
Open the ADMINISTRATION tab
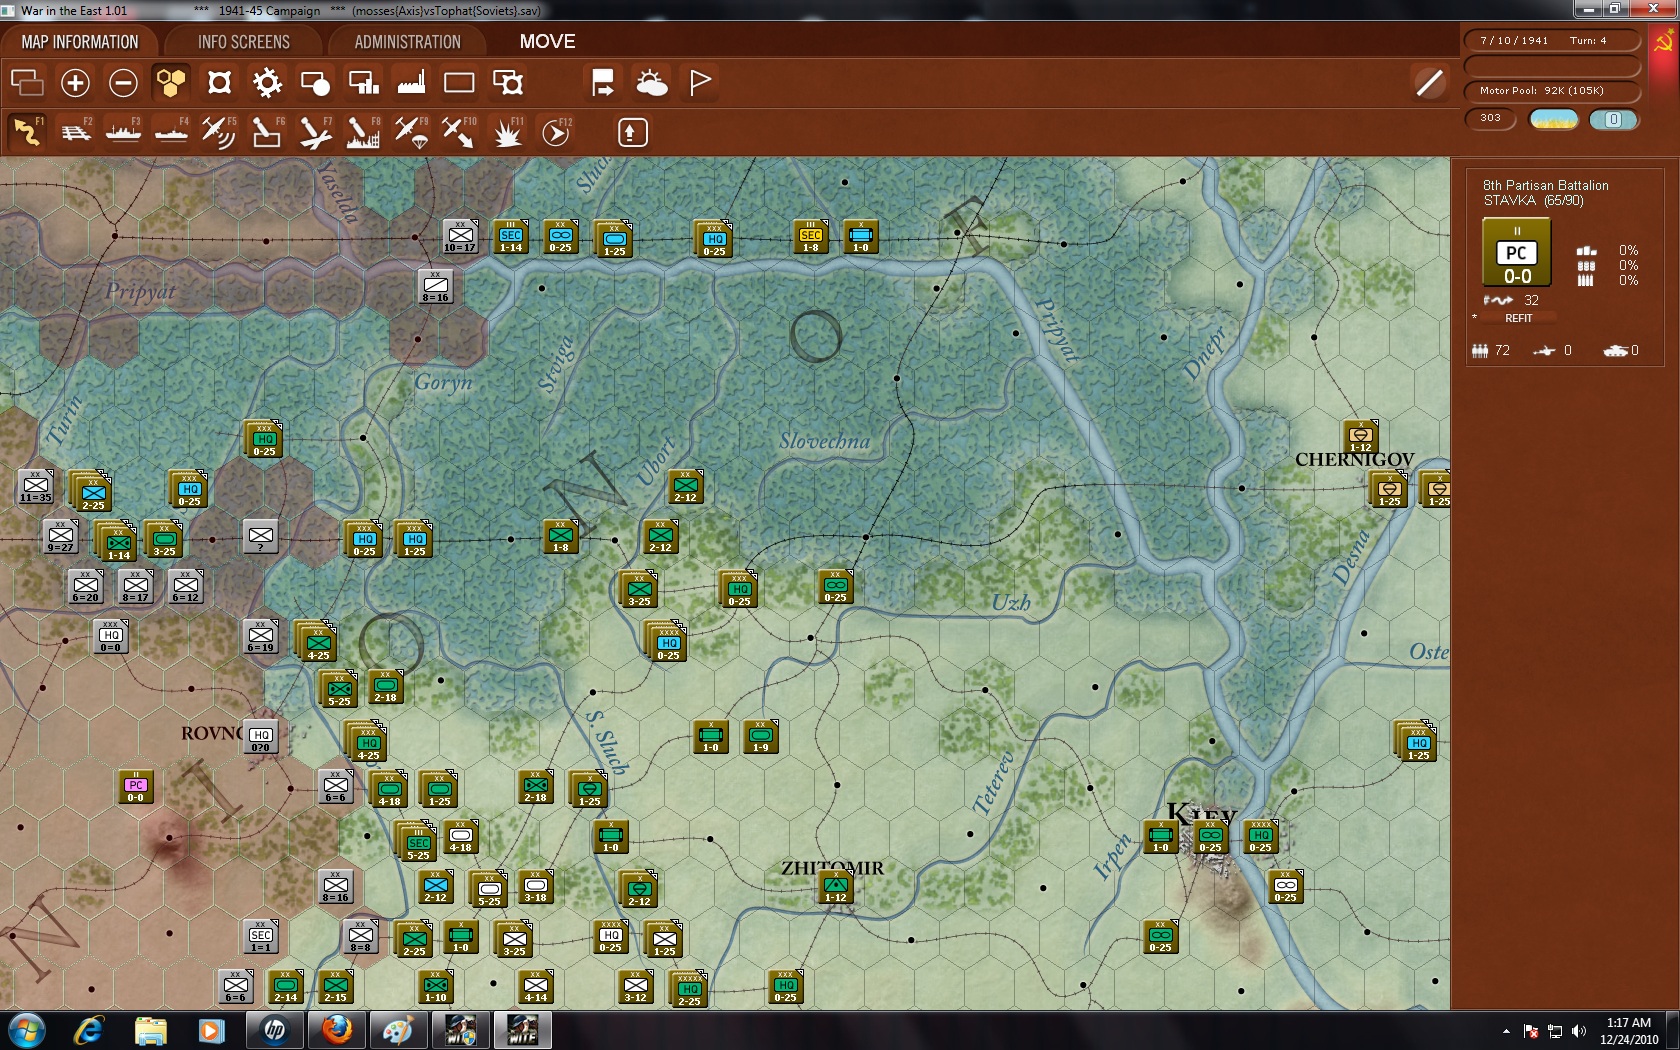pyautogui.click(x=408, y=42)
